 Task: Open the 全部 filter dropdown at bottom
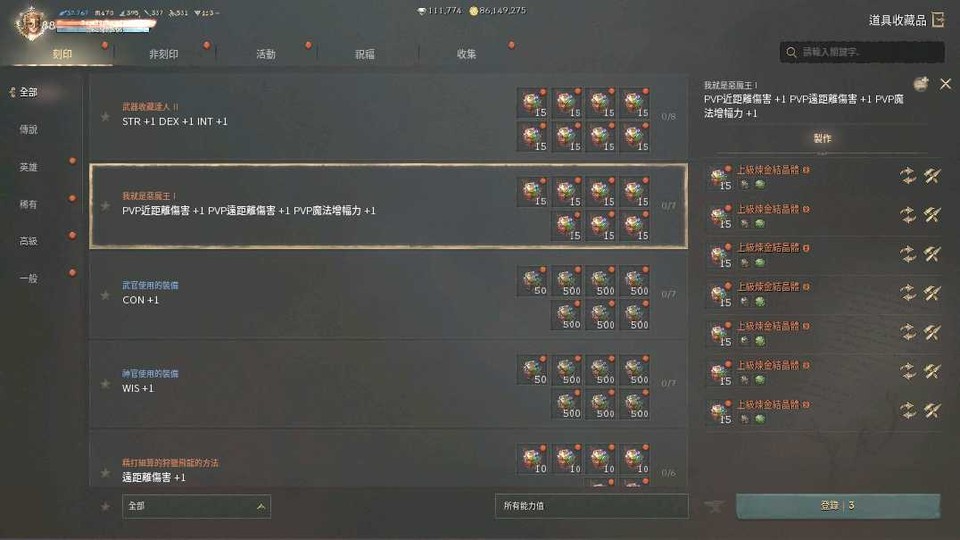click(197, 506)
